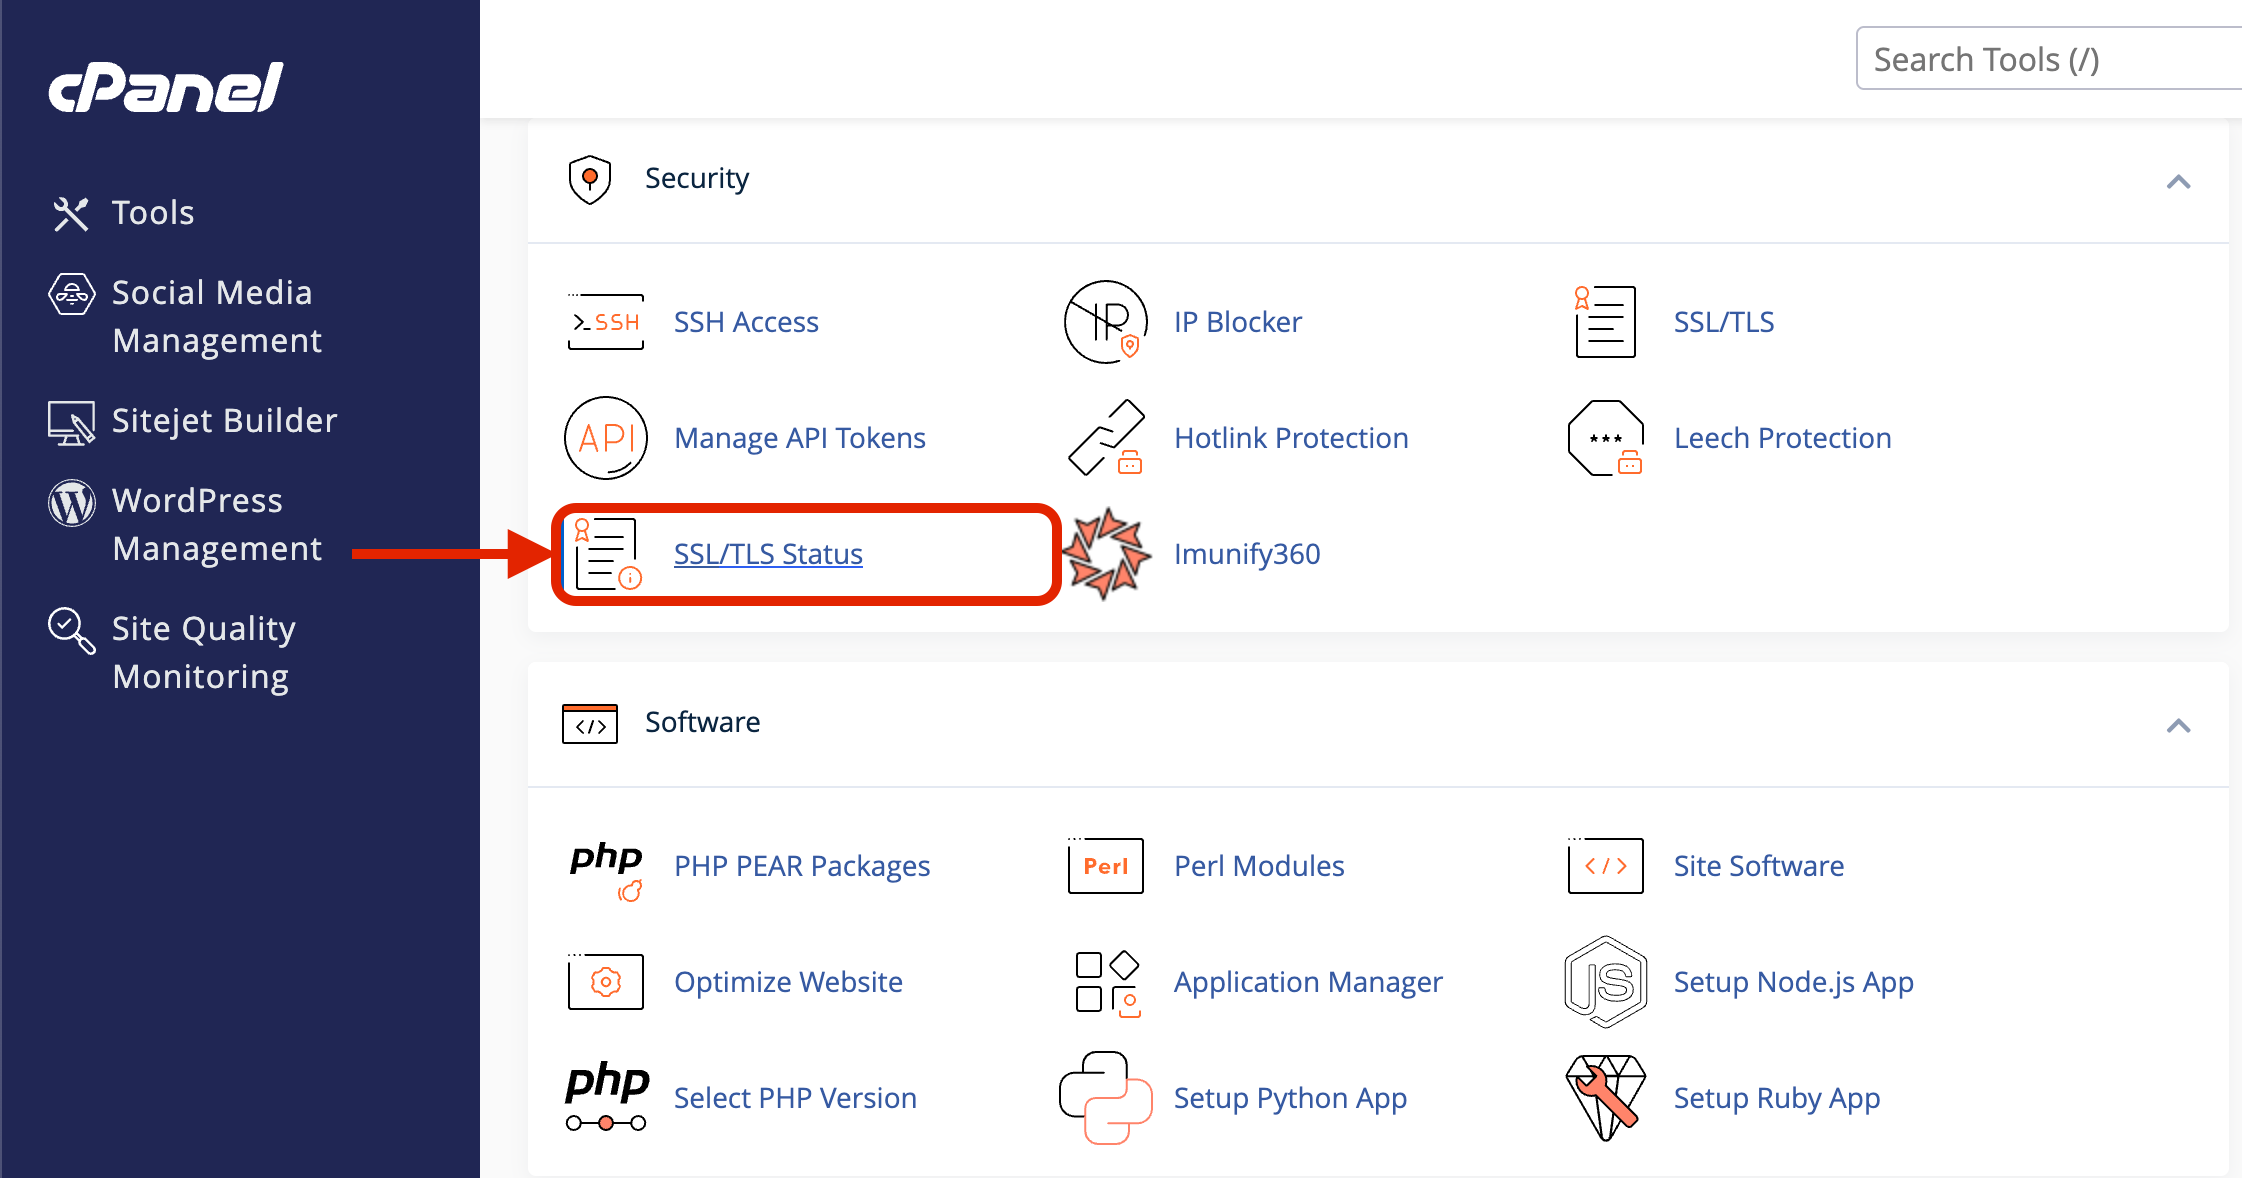
Task: Click the Site Quality Monitoring magnifier icon
Action: (x=72, y=631)
